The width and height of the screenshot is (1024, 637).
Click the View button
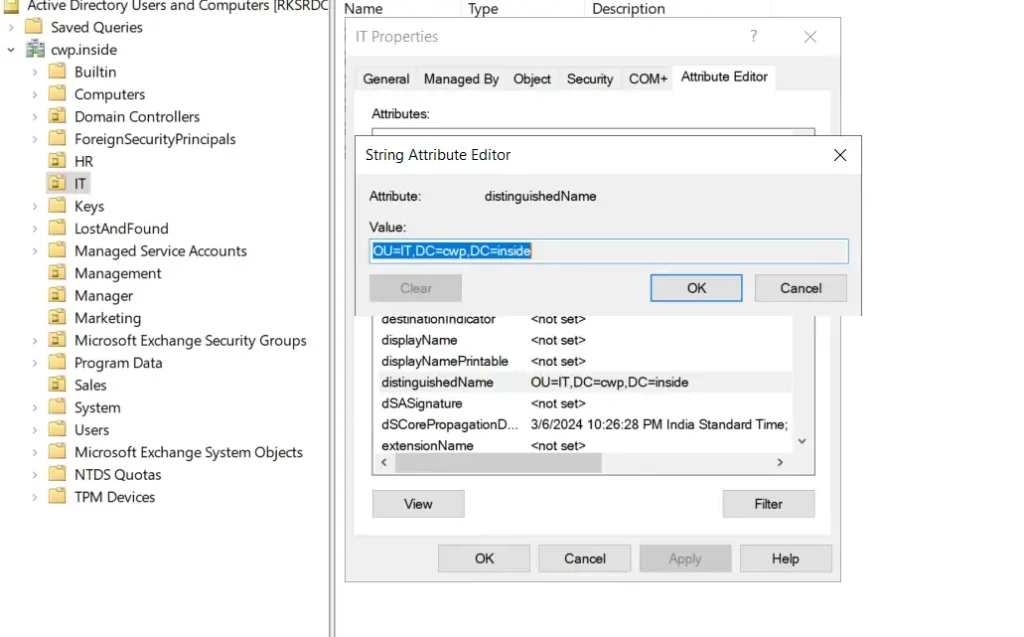click(418, 504)
